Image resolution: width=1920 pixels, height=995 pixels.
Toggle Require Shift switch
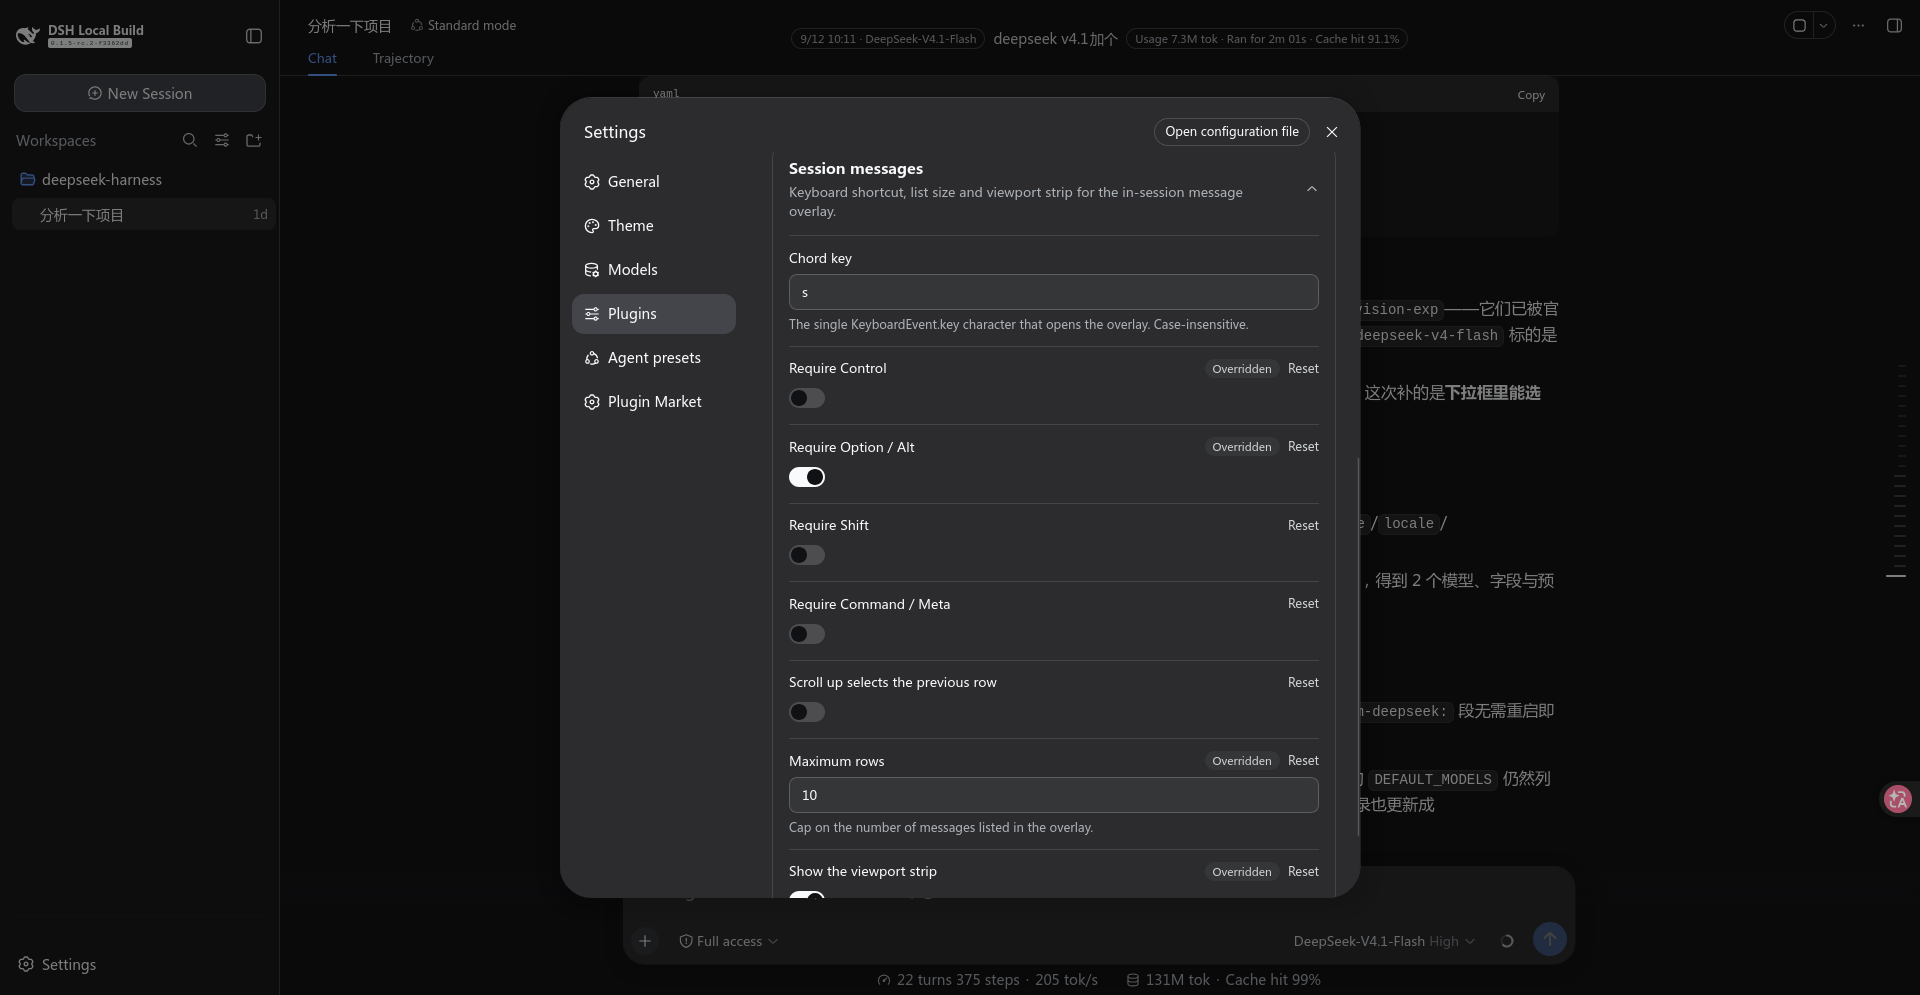[x=807, y=555]
